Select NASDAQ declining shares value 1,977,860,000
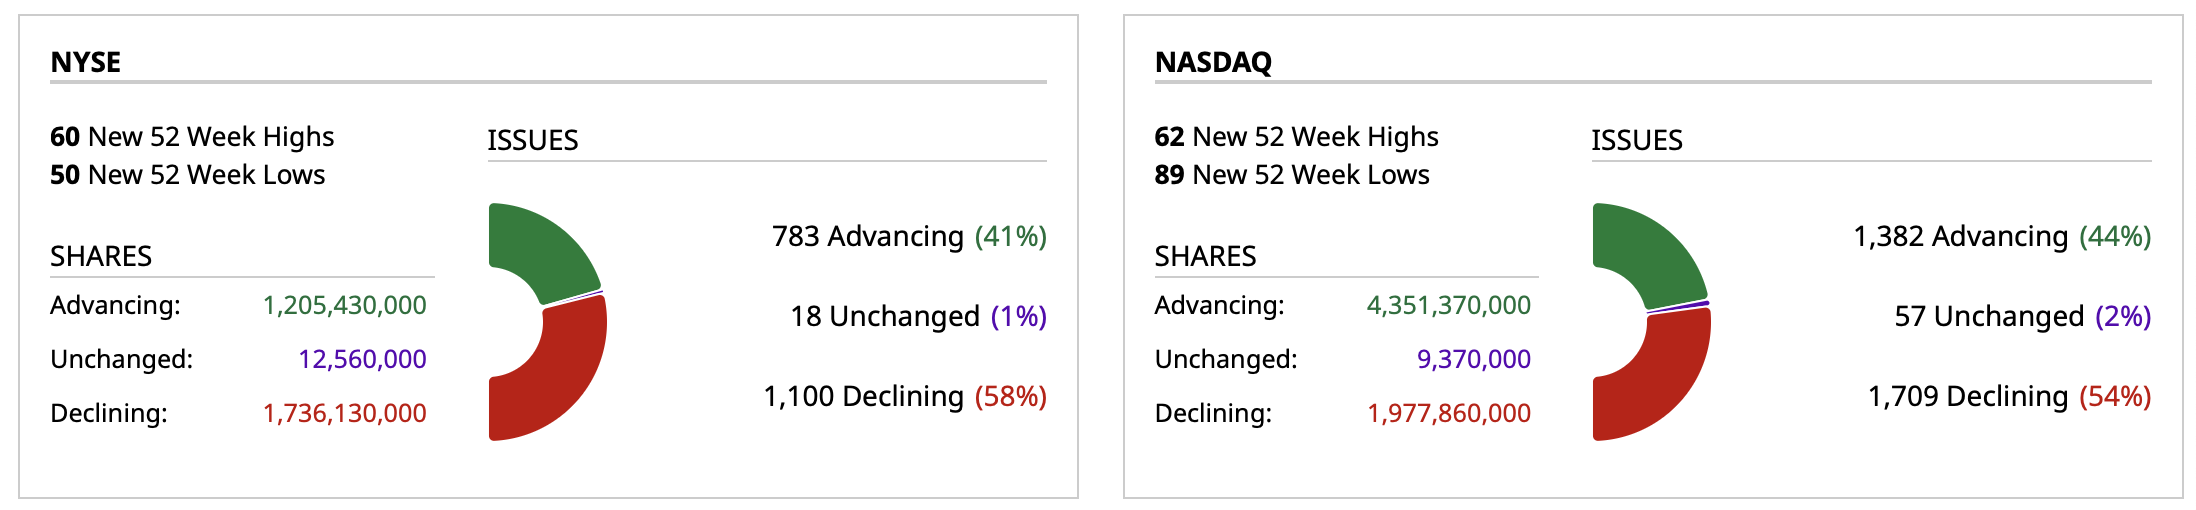 click(x=1448, y=413)
